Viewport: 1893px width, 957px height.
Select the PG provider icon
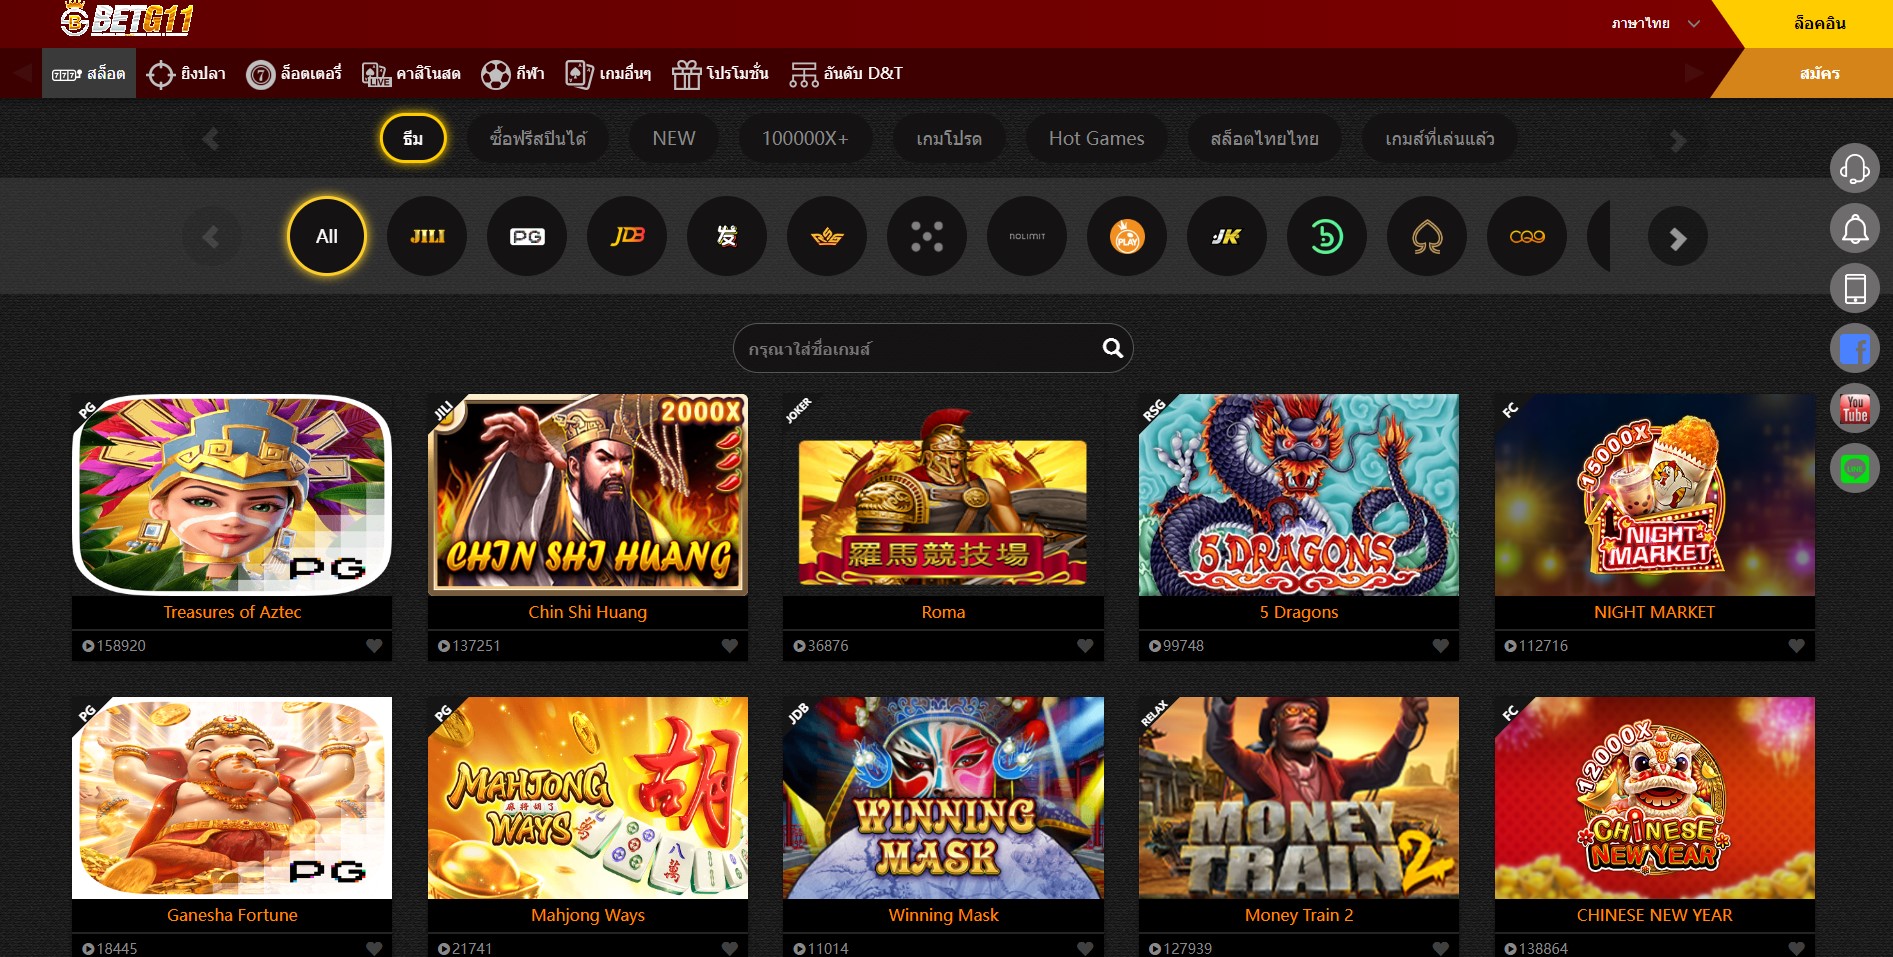pyautogui.click(x=527, y=237)
